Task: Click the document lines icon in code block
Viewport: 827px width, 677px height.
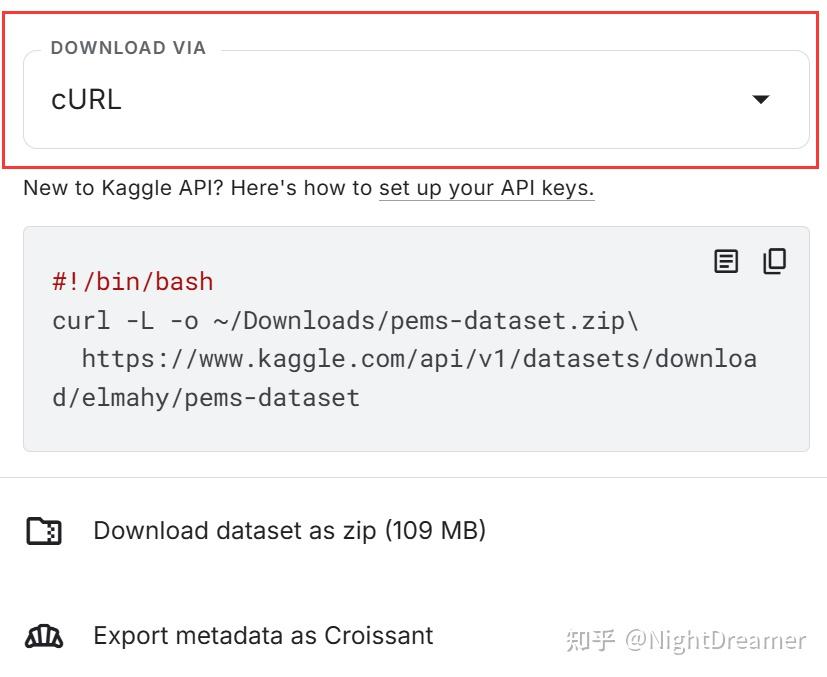Action: 726,262
